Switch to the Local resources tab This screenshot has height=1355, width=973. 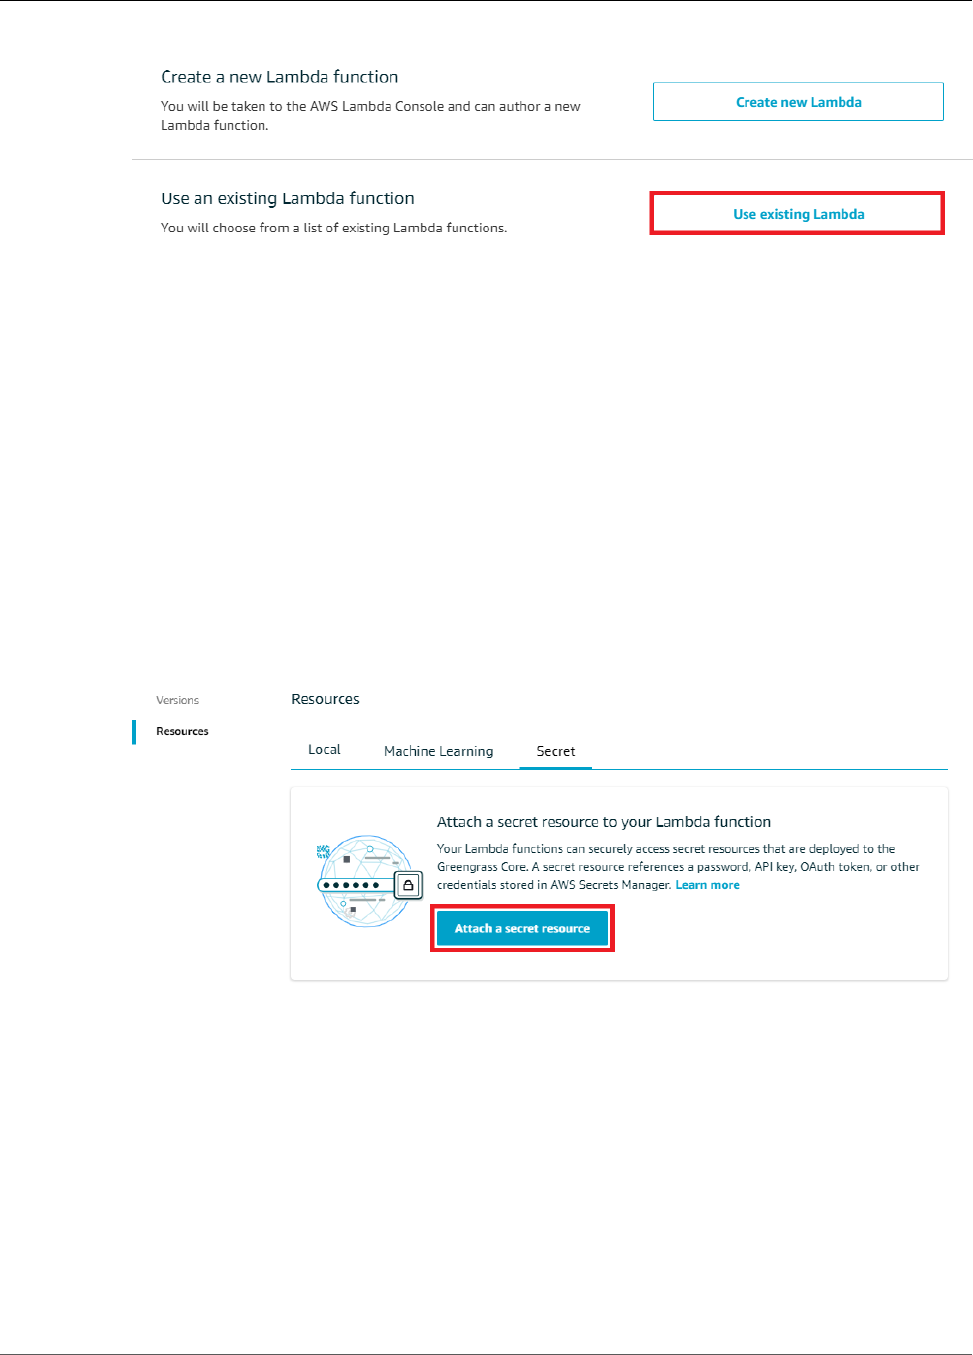pyautogui.click(x=324, y=750)
